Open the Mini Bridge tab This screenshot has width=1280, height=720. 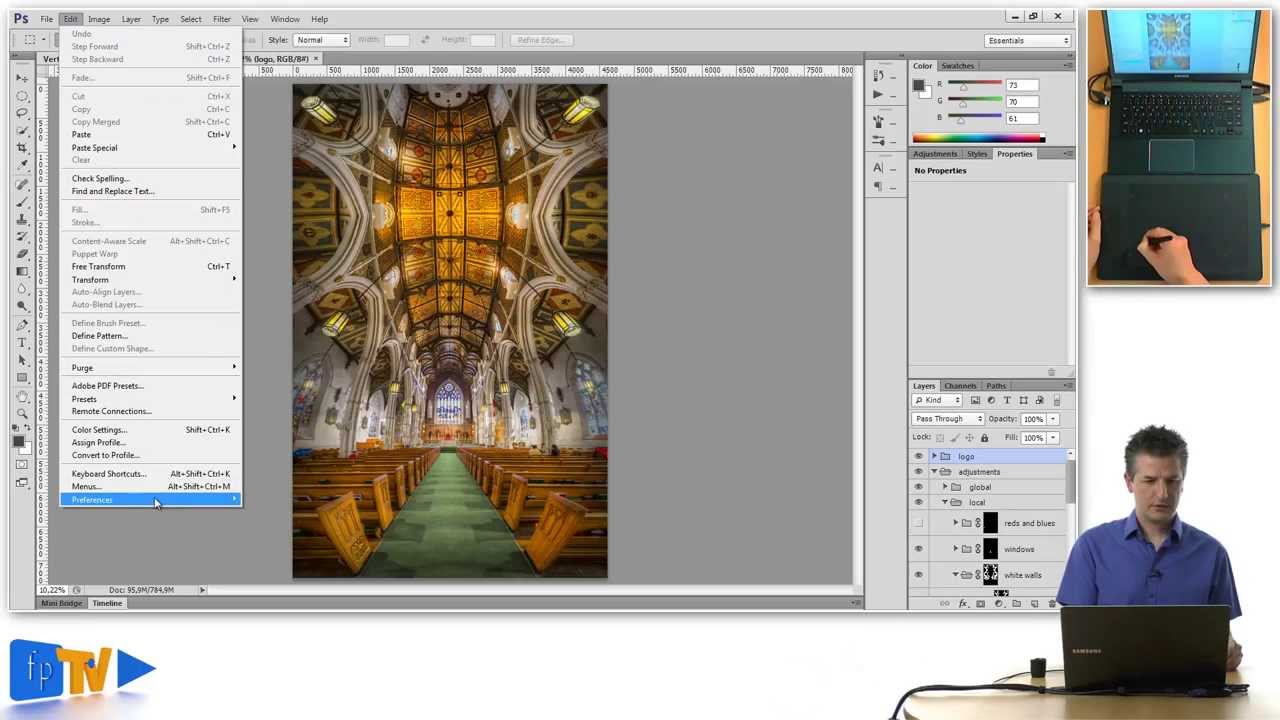click(61, 603)
